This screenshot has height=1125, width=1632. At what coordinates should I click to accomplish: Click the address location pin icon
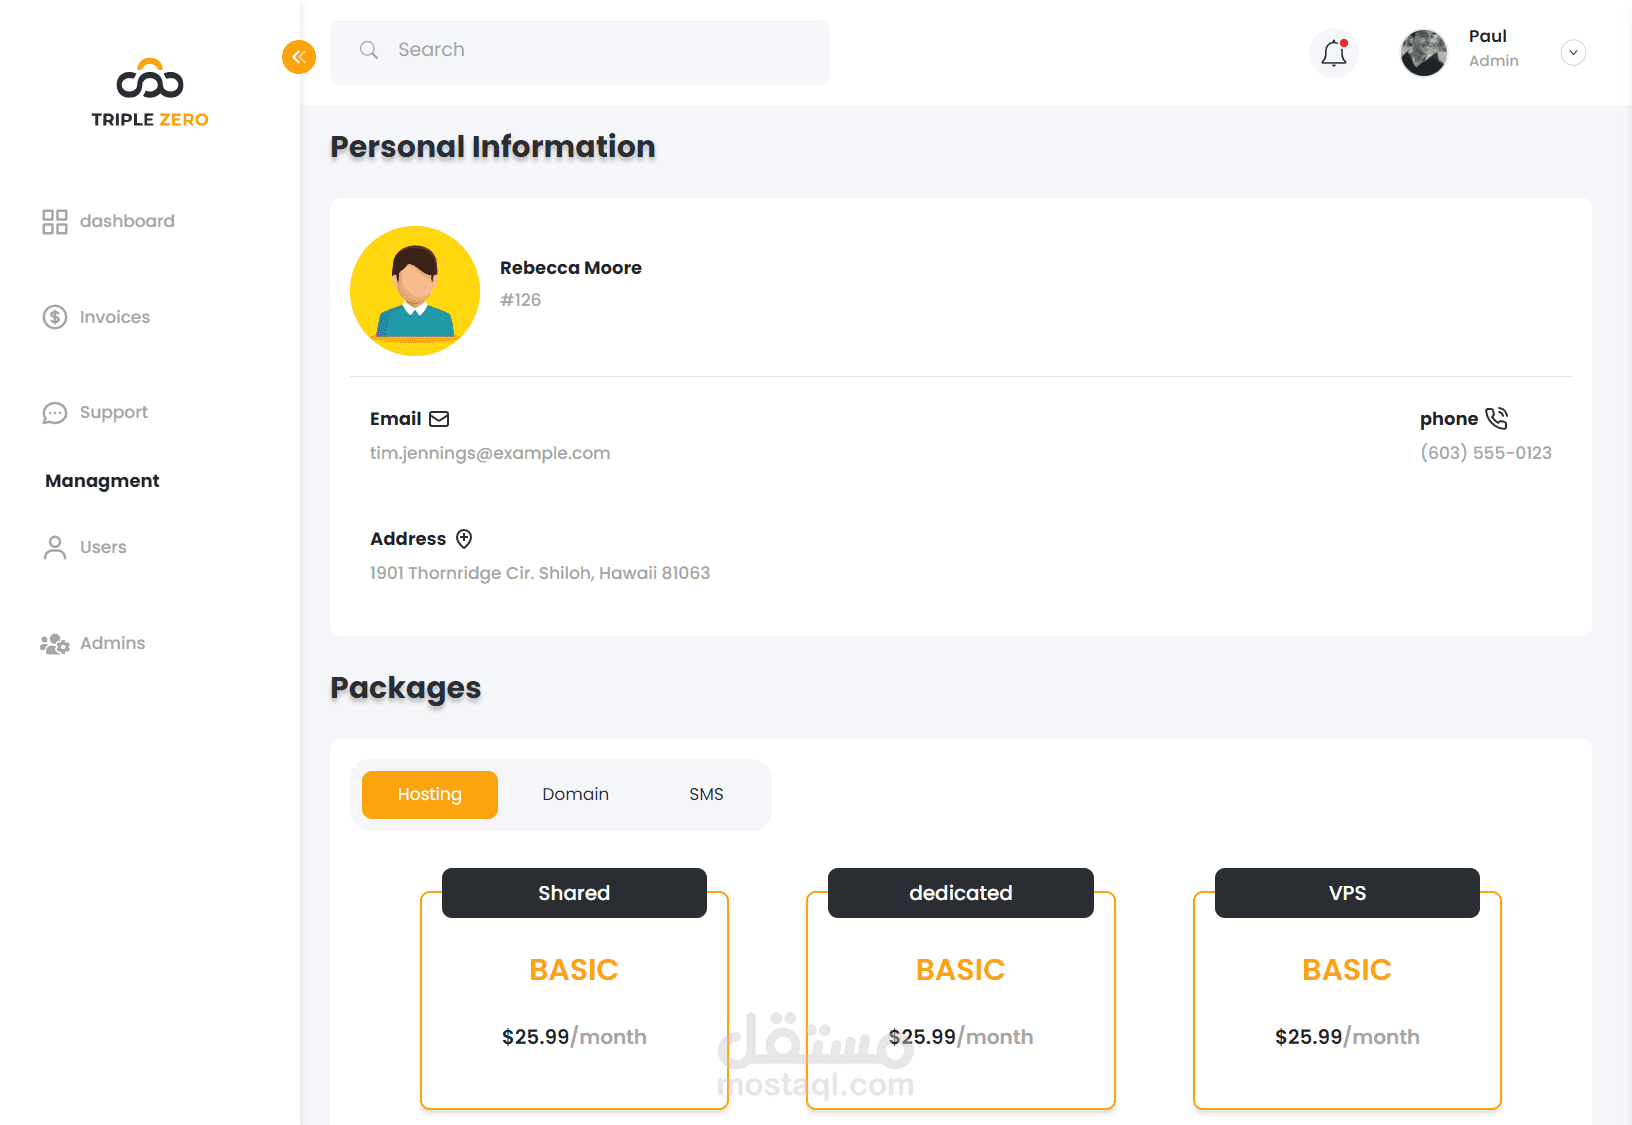click(x=464, y=539)
